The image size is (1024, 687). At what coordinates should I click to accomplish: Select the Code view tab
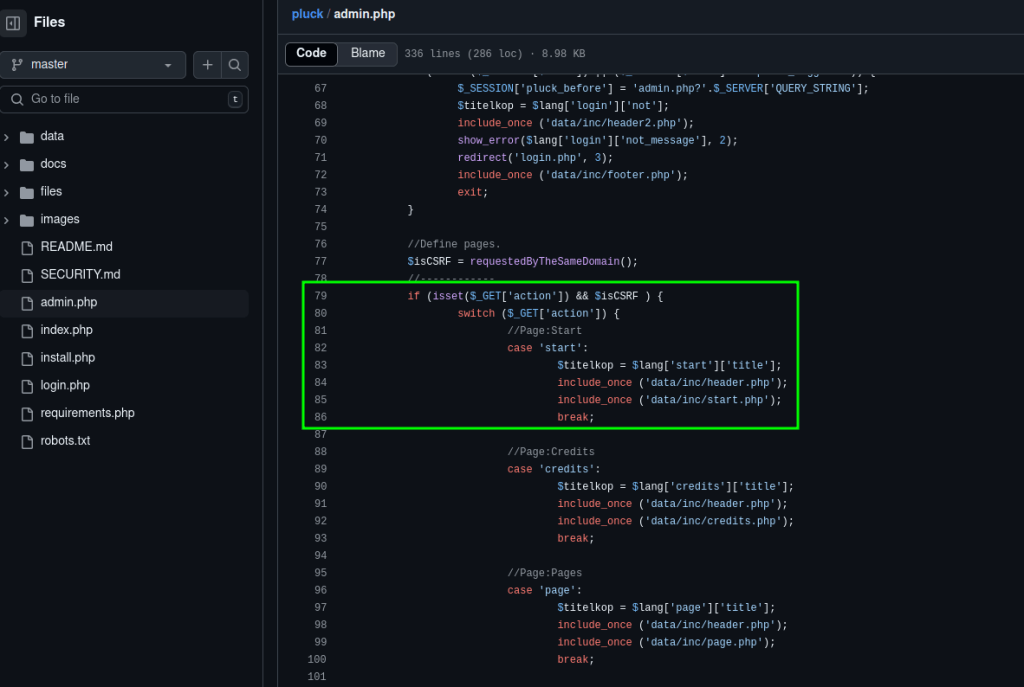311,53
